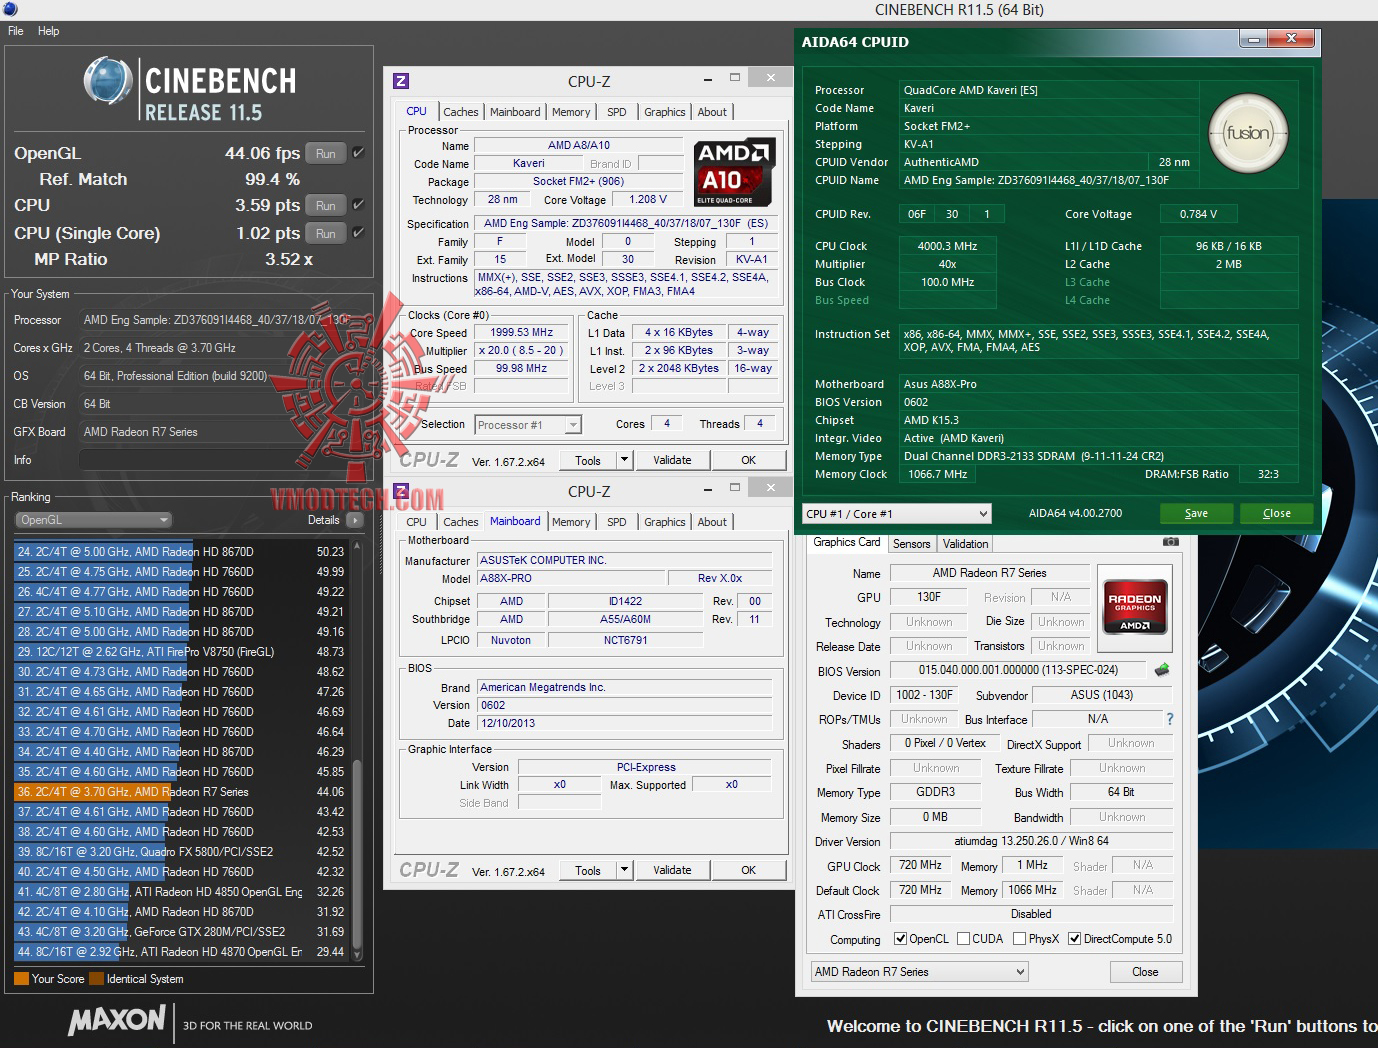Image resolution: width=1378 pixels, height=1048 pixels.
Task: Toggle the DirectCompute 5.0 checkbox
Action: pos(1075,939)
